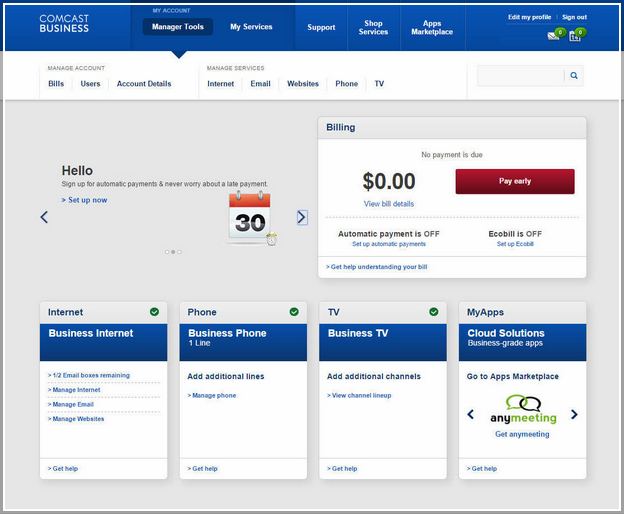The width and height of the screenshot is (624, 514).
Task: Click Get help in TV card
Action: click(x=342, y=469)
